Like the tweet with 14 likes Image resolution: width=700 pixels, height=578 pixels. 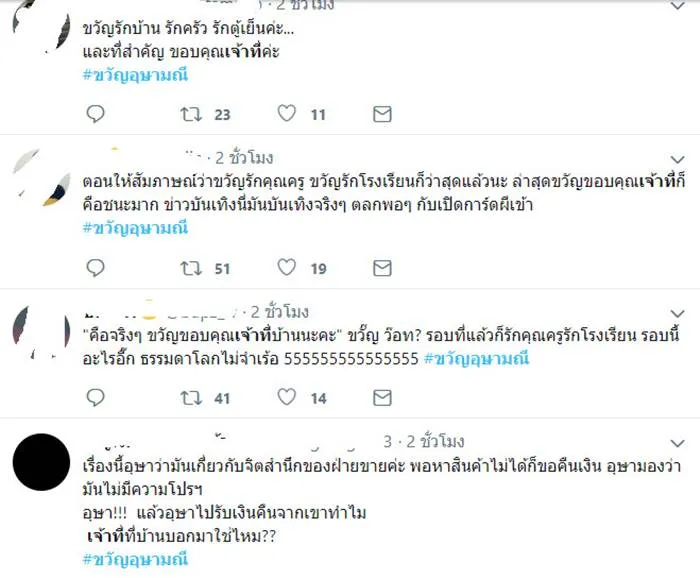click(287, 397)
